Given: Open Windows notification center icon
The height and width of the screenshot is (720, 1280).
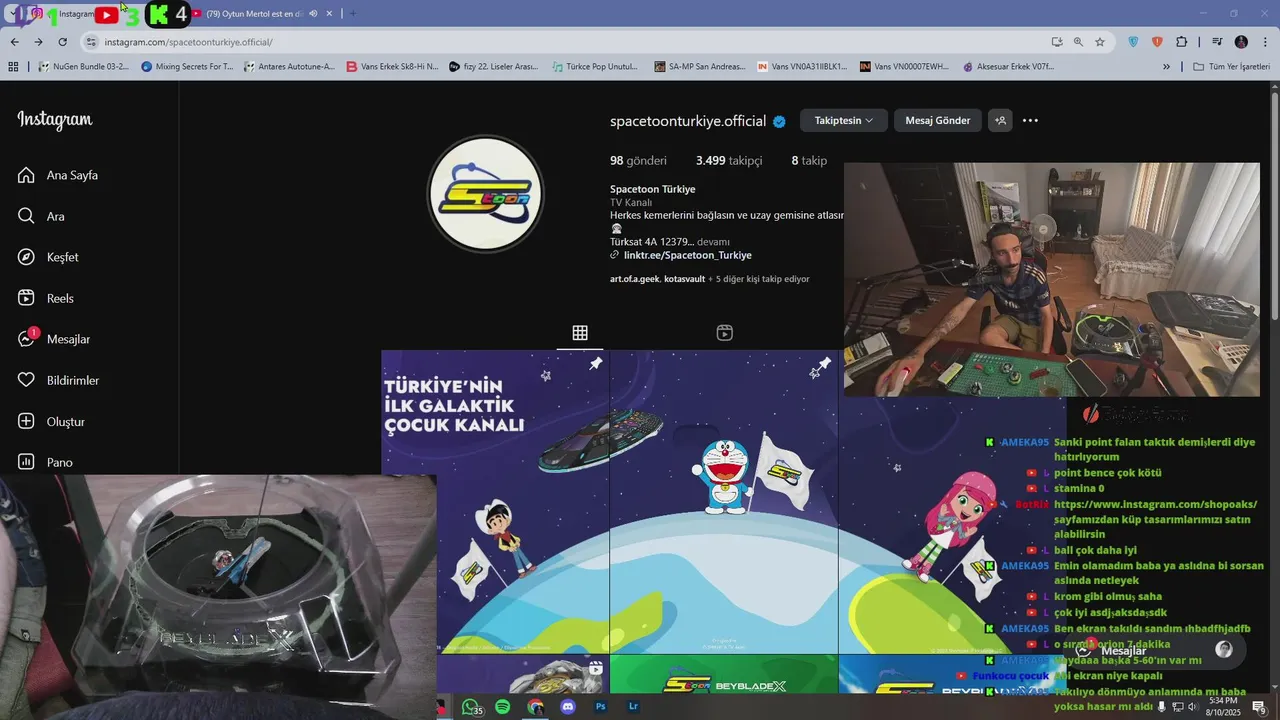Looking at the screenshot, I should [1259, 707].
